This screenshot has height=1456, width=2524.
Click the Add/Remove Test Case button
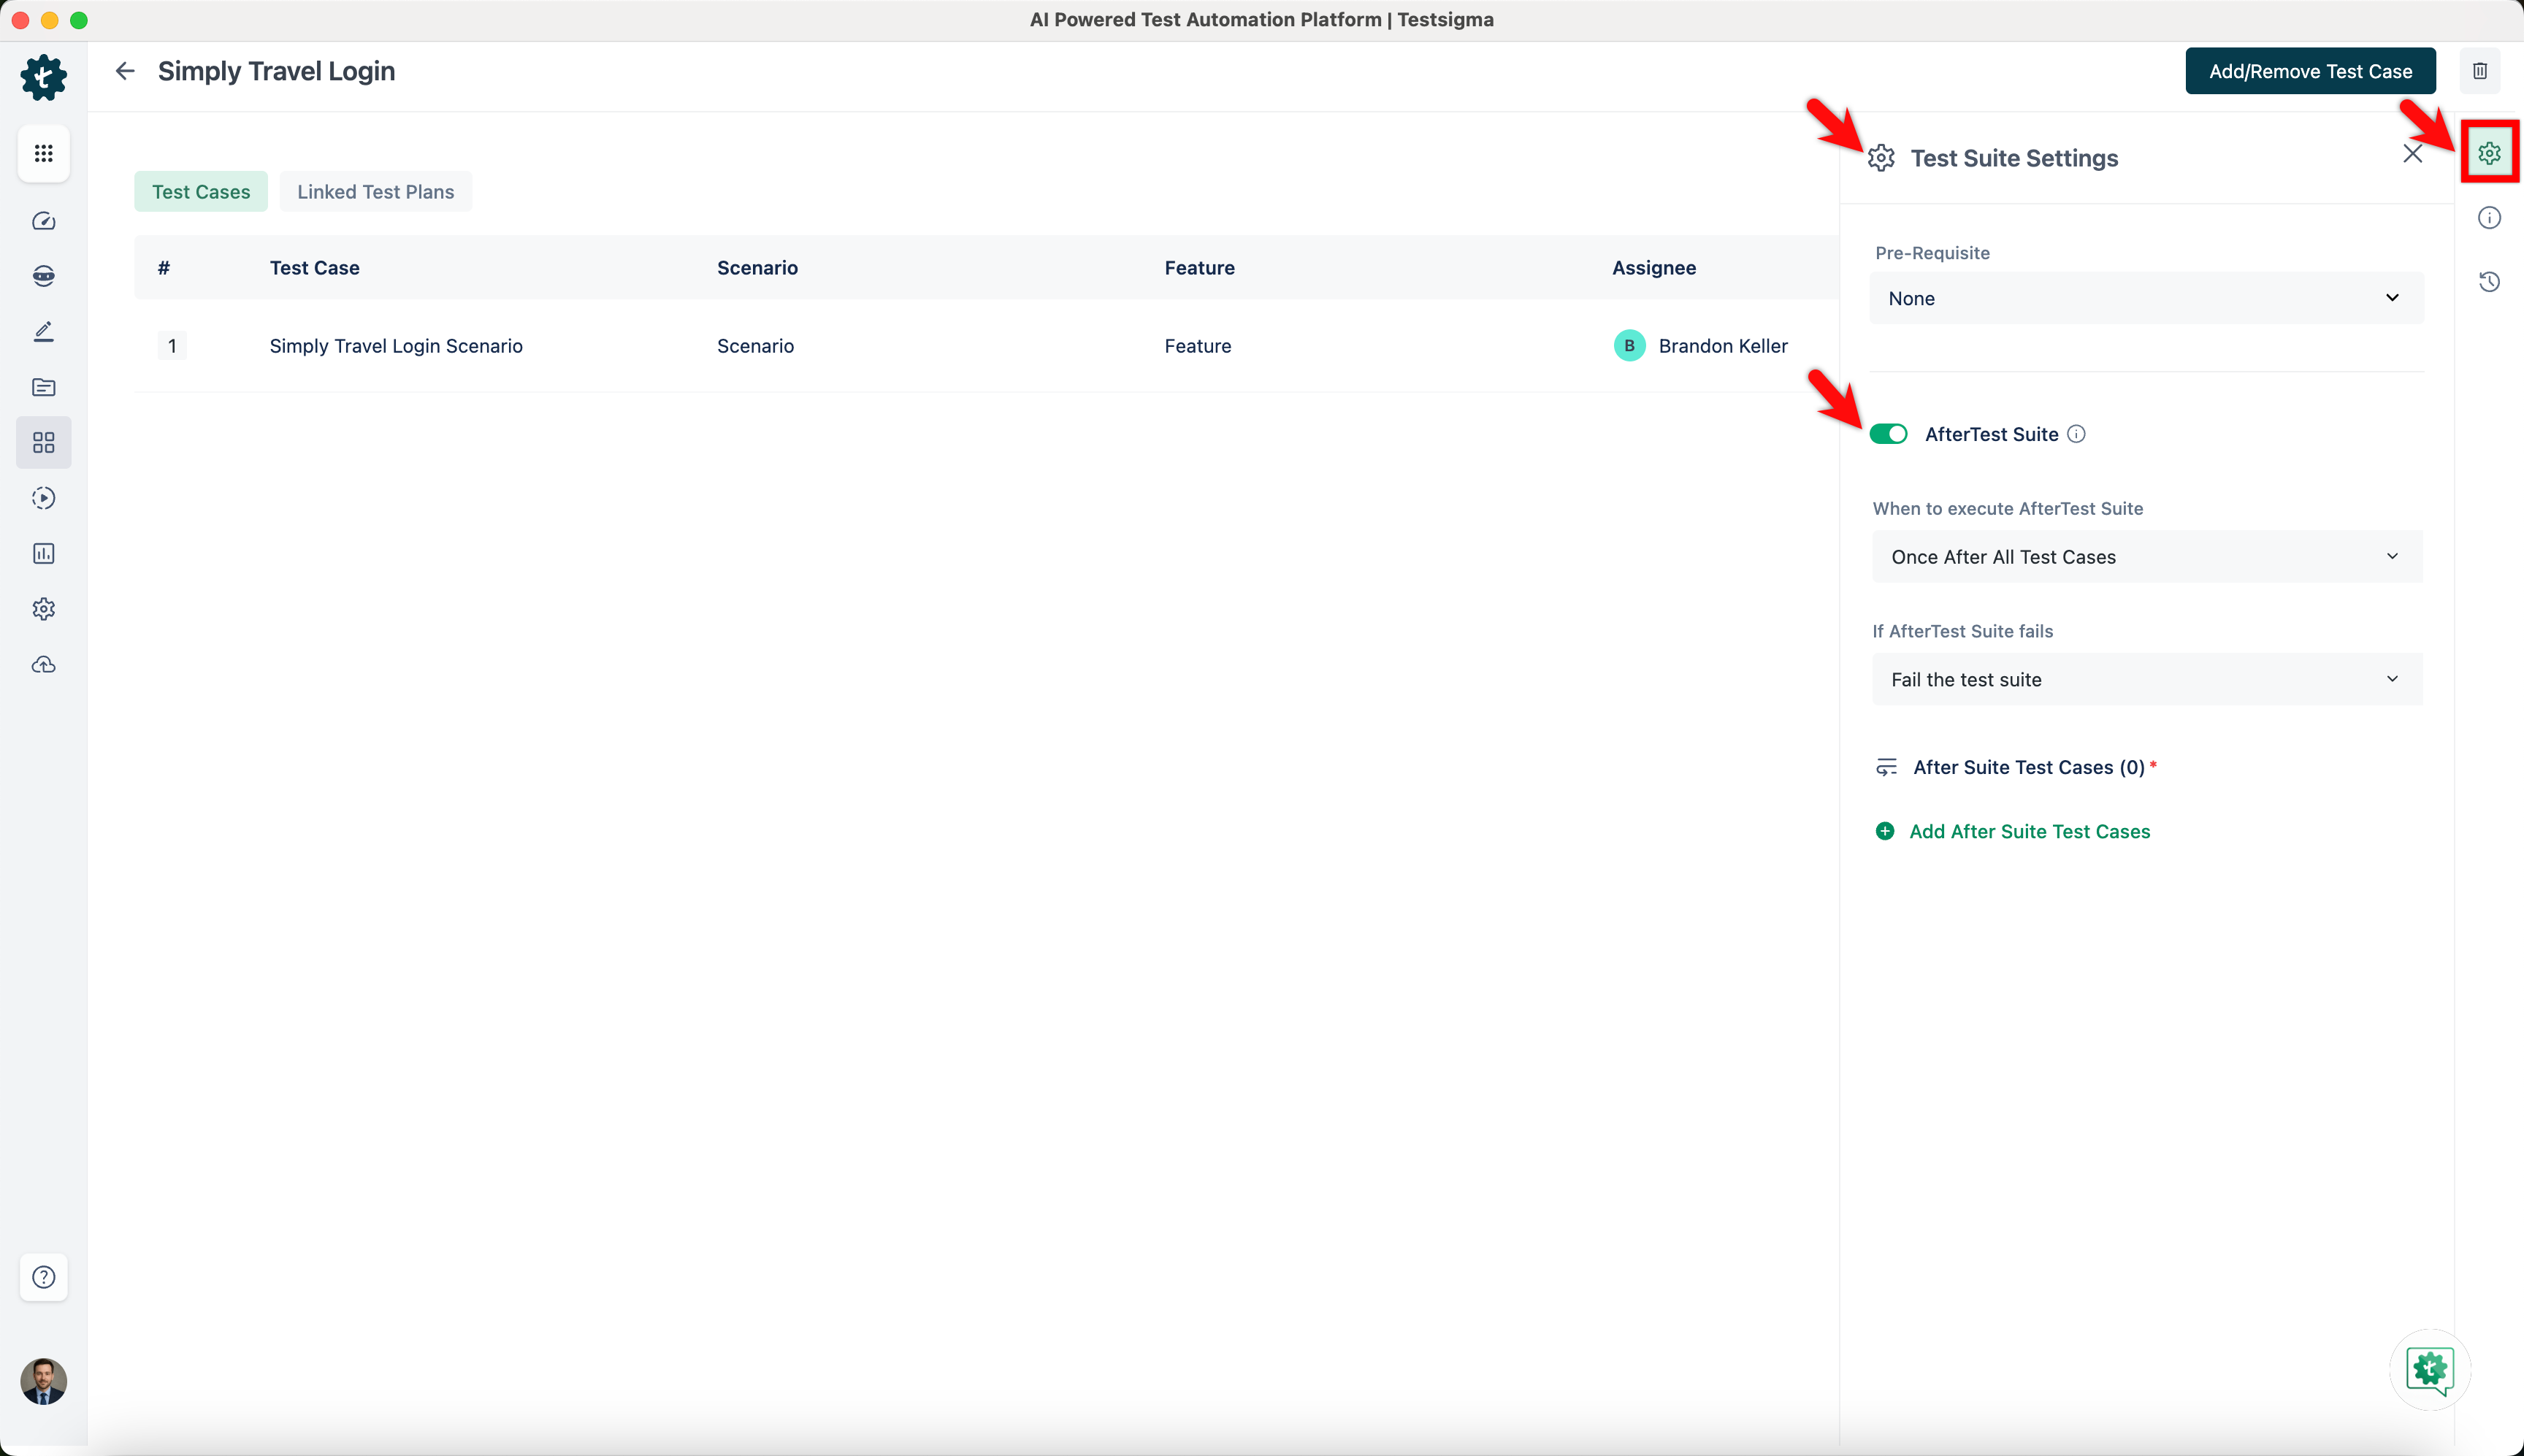pyautogui.click(x=2309, y=70)
